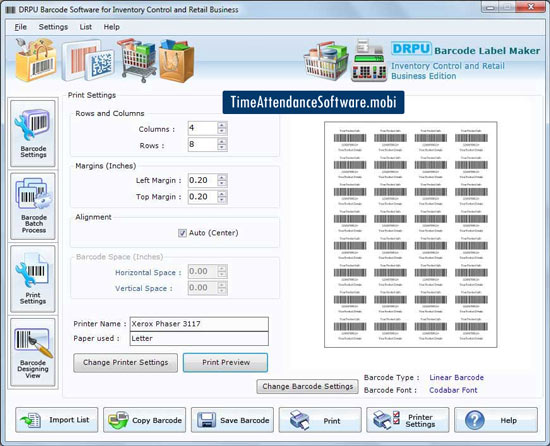Open the Settings menu
The image size is (550, 446).
coord(53,27)
